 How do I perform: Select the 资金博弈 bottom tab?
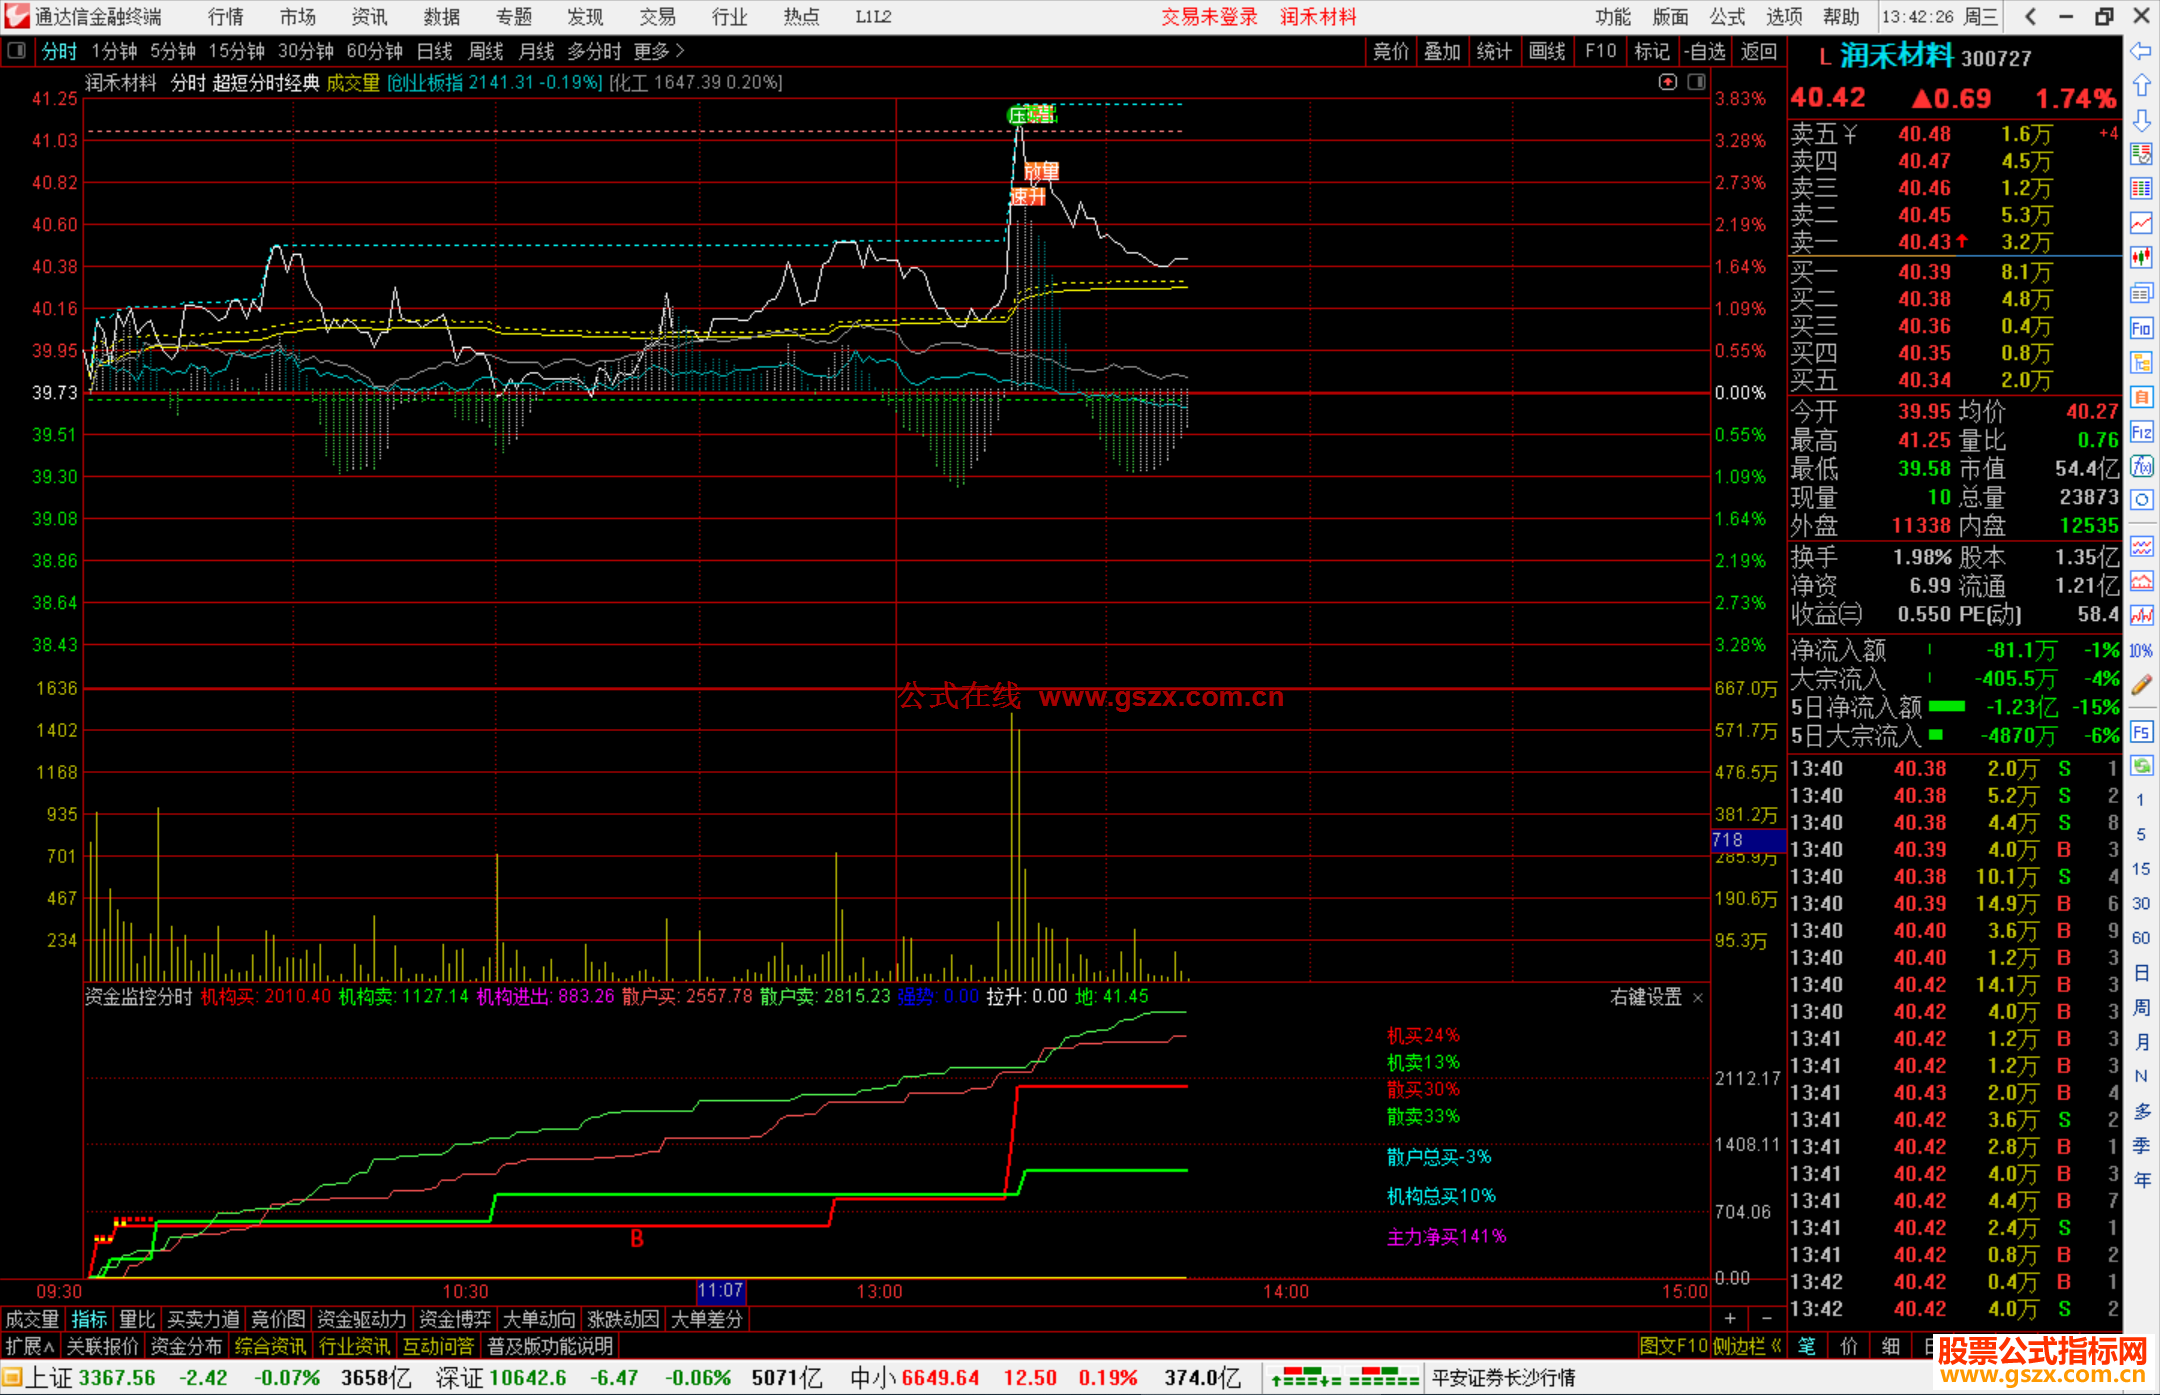click(455, 1319)
